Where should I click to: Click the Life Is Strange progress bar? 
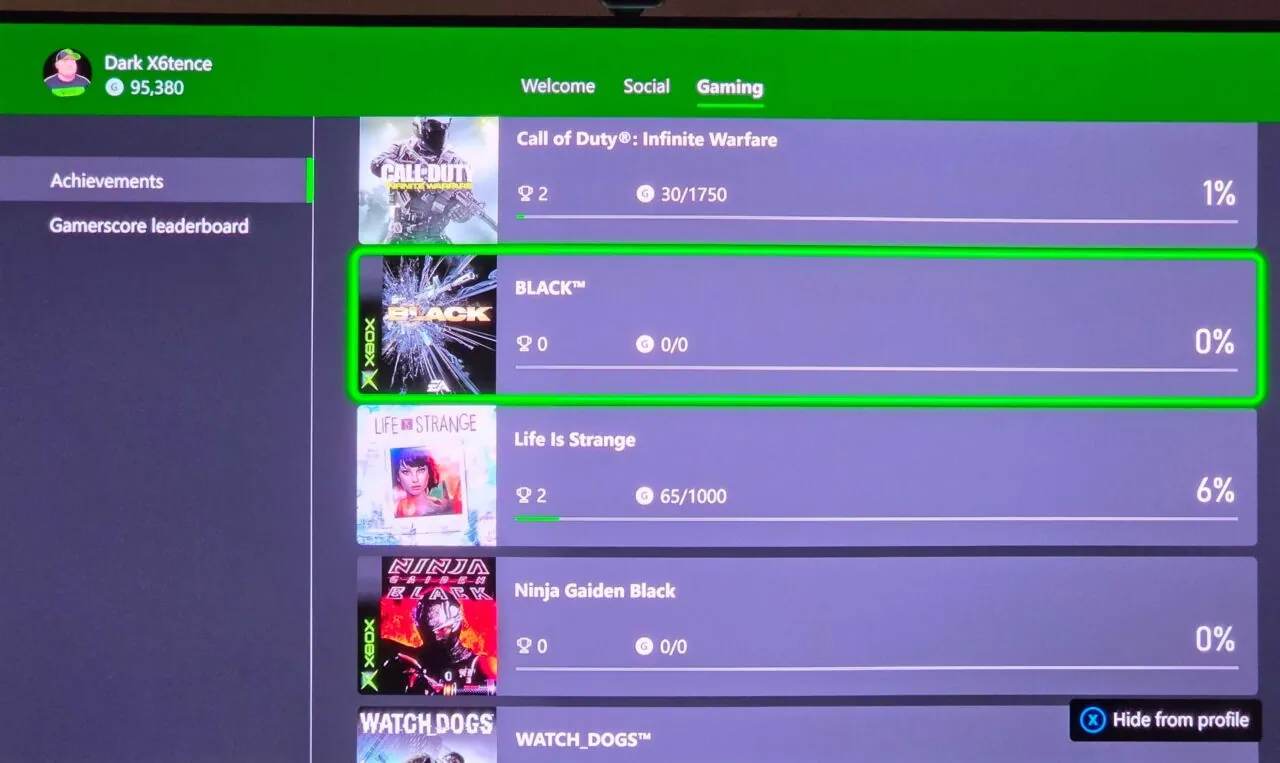[x=876, y=518]
